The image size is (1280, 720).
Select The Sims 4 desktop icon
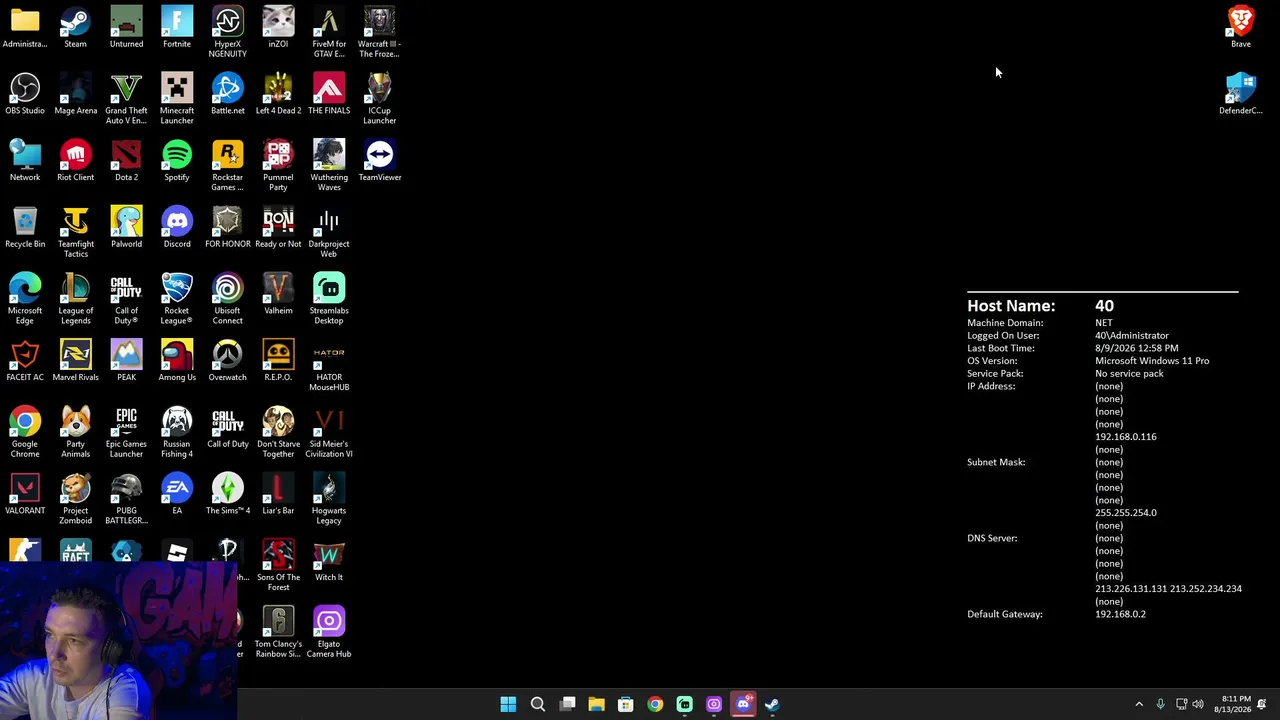tap(228, 494)
